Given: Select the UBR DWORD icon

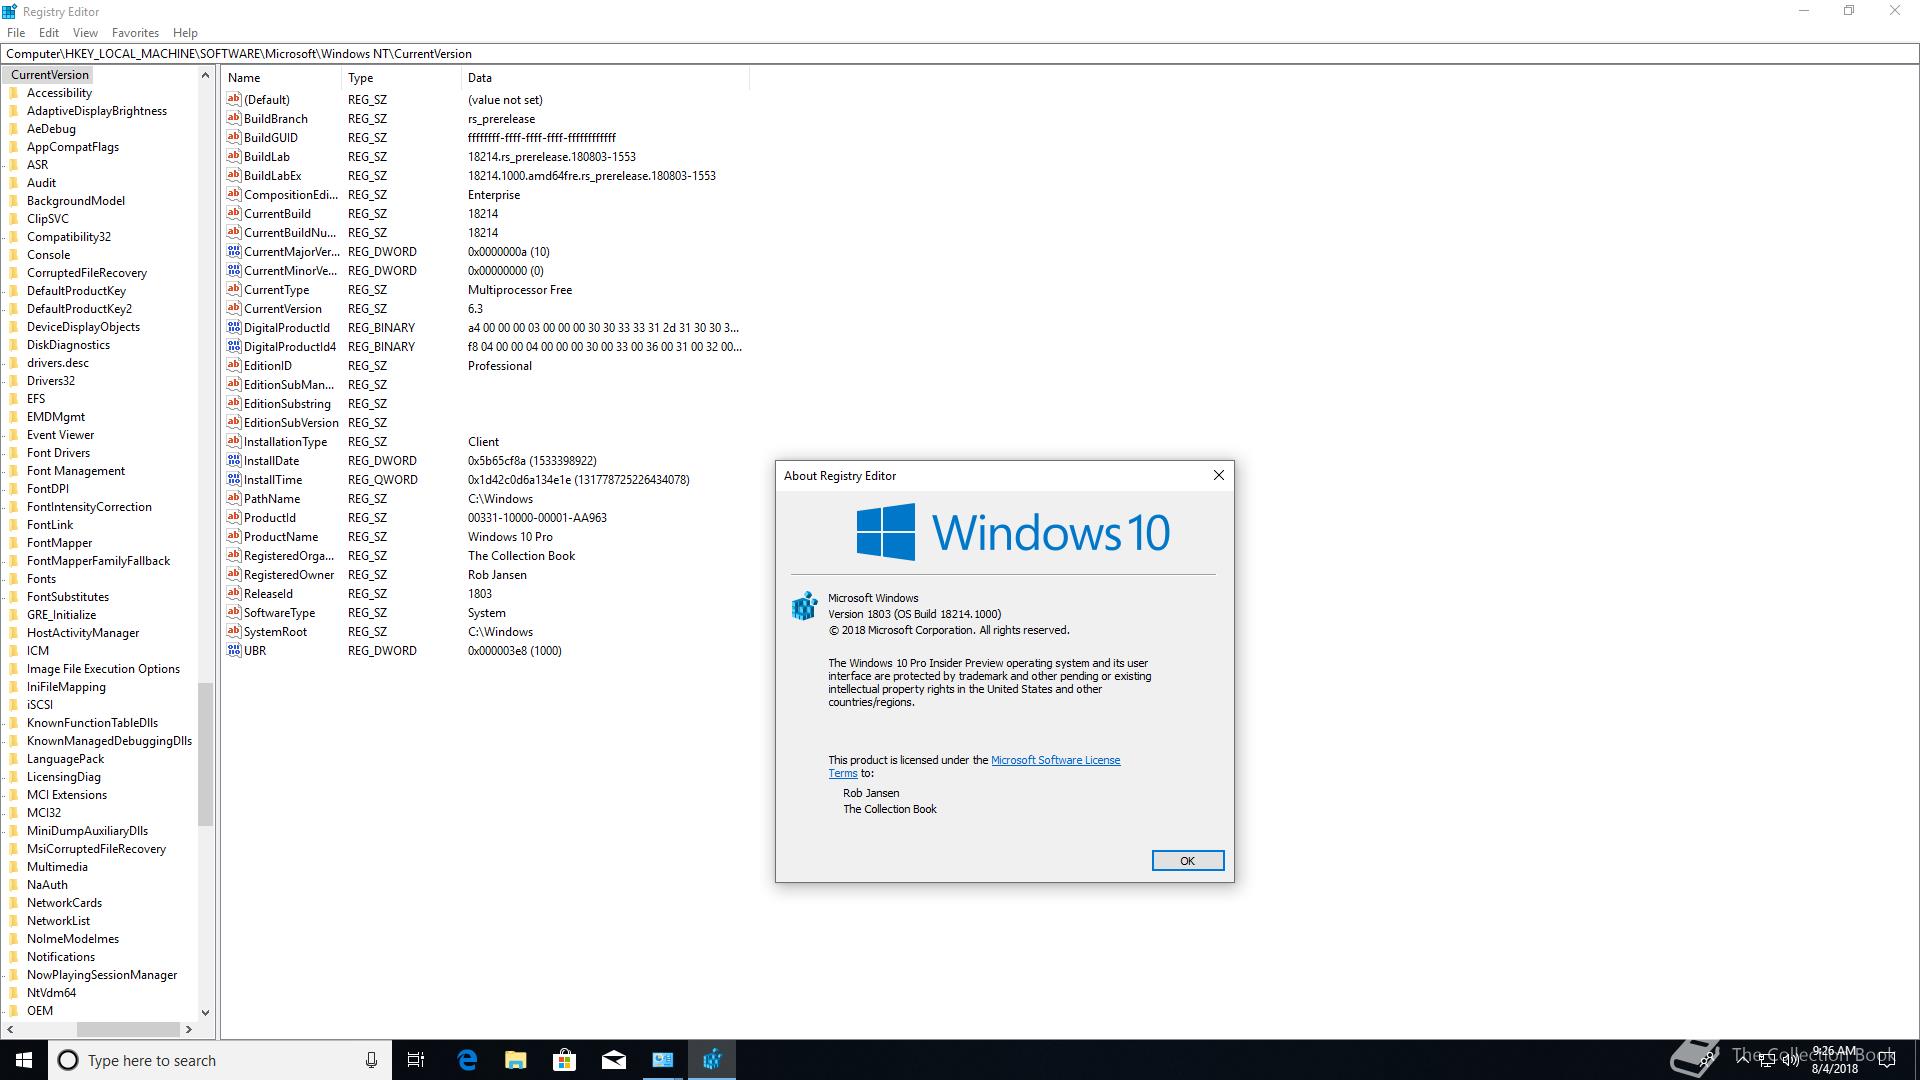Looking at the screenshot, I should click(x=234, y=650).
